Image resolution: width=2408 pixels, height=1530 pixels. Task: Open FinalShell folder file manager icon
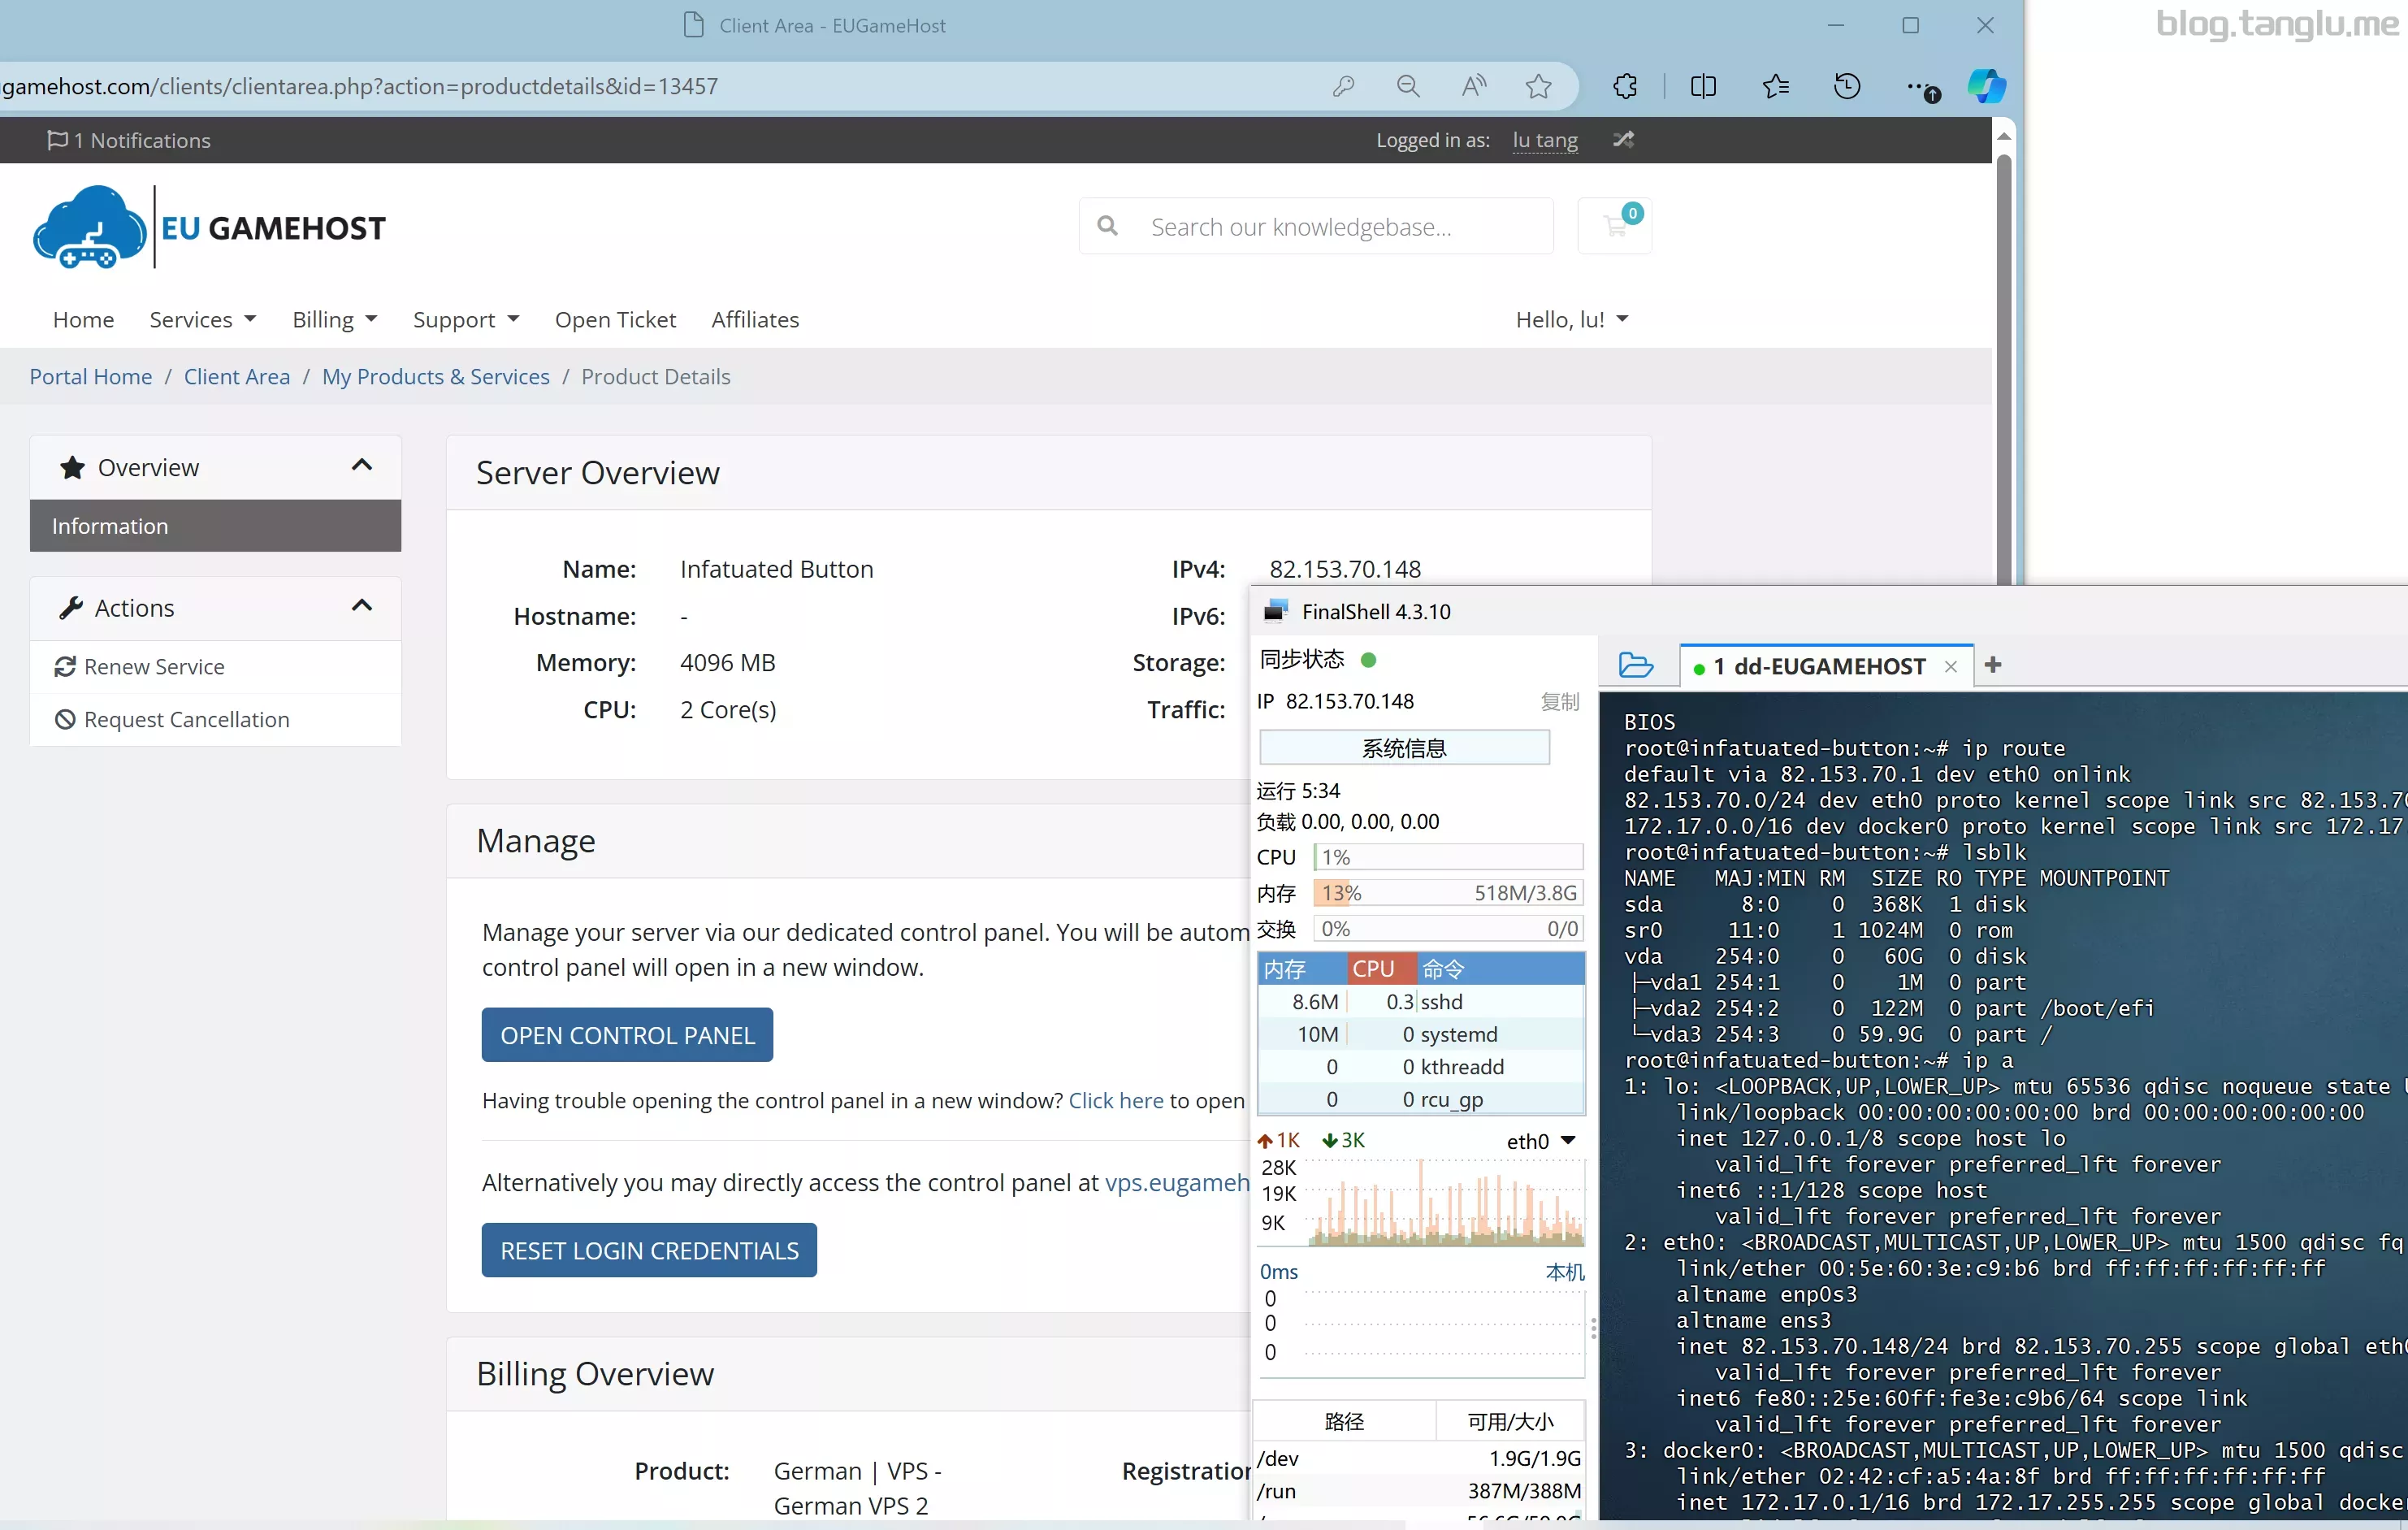(1635, 665)
